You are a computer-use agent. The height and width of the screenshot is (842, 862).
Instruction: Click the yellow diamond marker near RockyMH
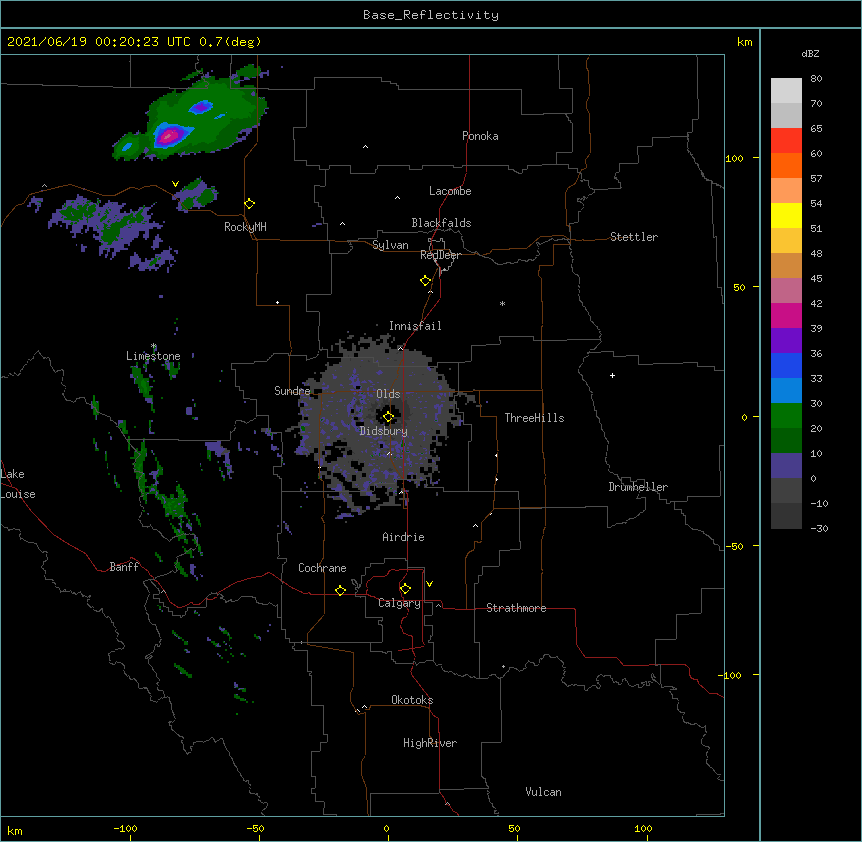pyautogui.click(x=250, y=204)
